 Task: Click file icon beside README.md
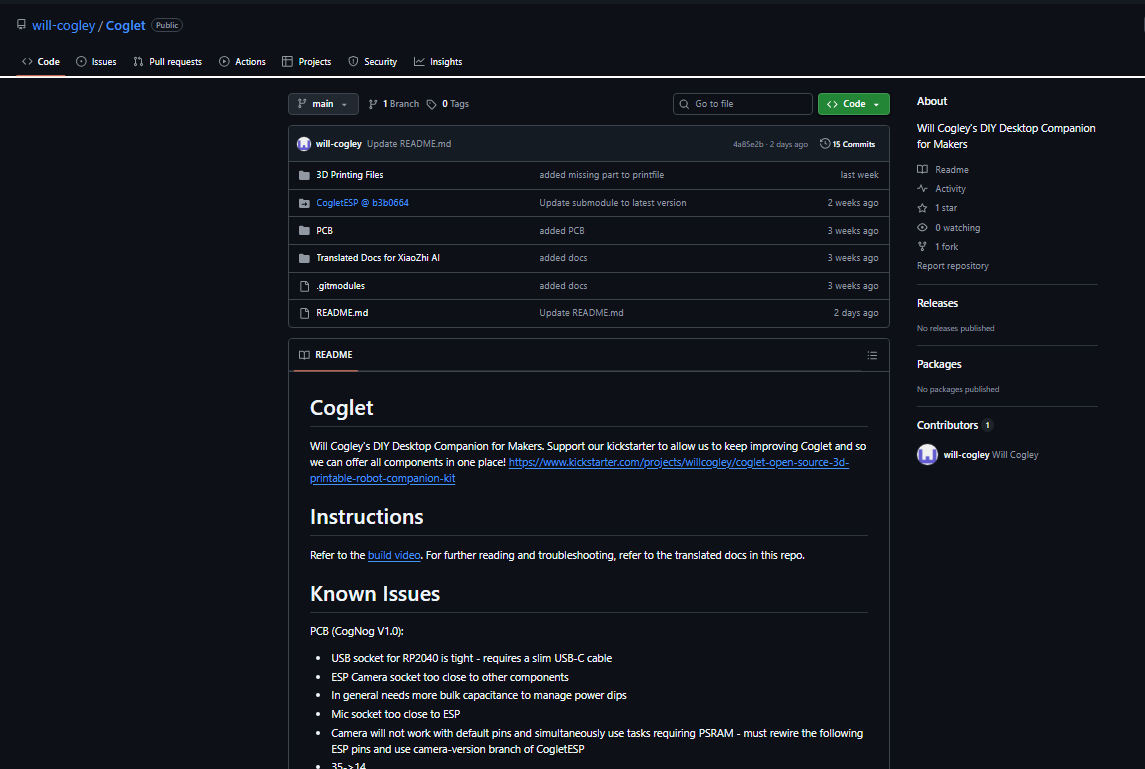305,313
